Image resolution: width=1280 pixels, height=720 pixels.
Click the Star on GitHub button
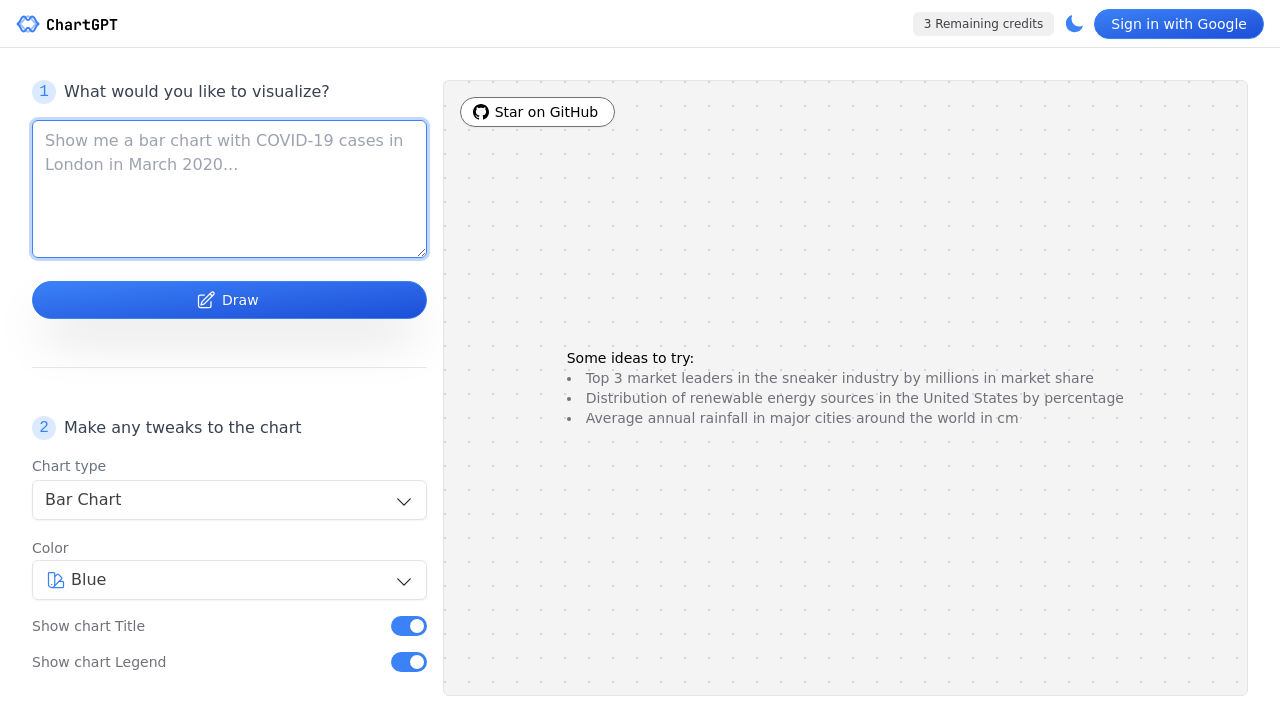point(537,112)
